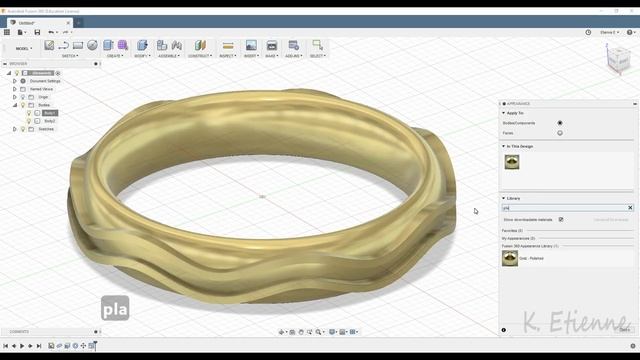Open user account name dropdown
Viewport: 640px width, 360px height.
(609, 32)
